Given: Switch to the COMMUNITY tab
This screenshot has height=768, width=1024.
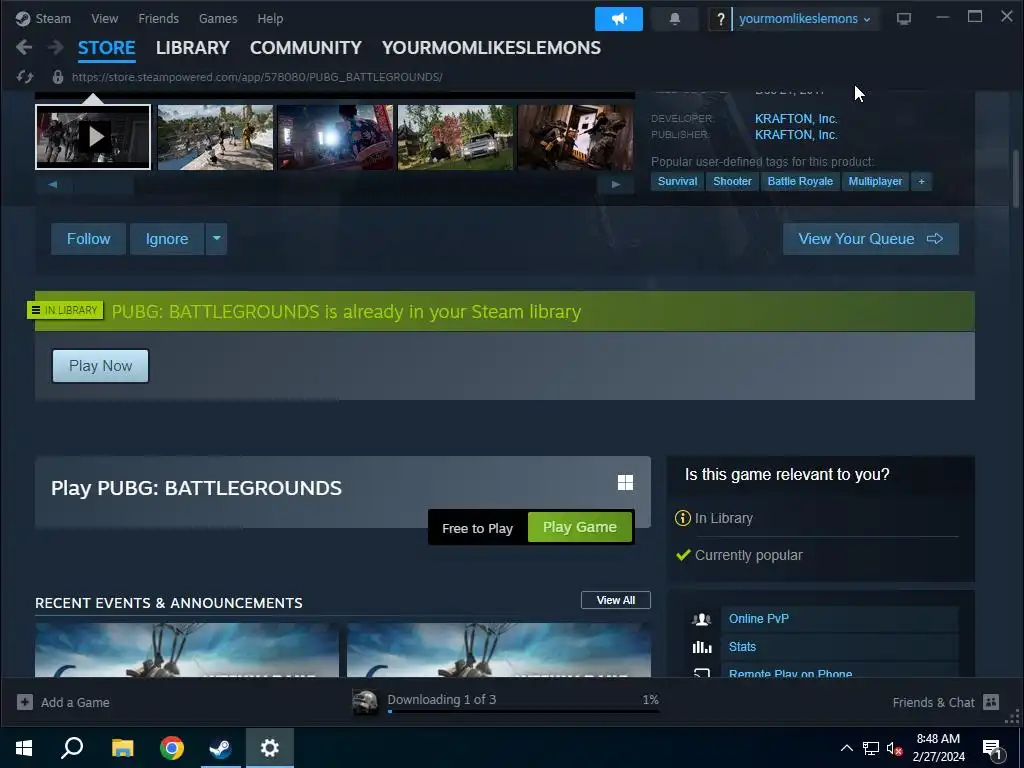Looking at the screenshot, I should coord(306,48).
